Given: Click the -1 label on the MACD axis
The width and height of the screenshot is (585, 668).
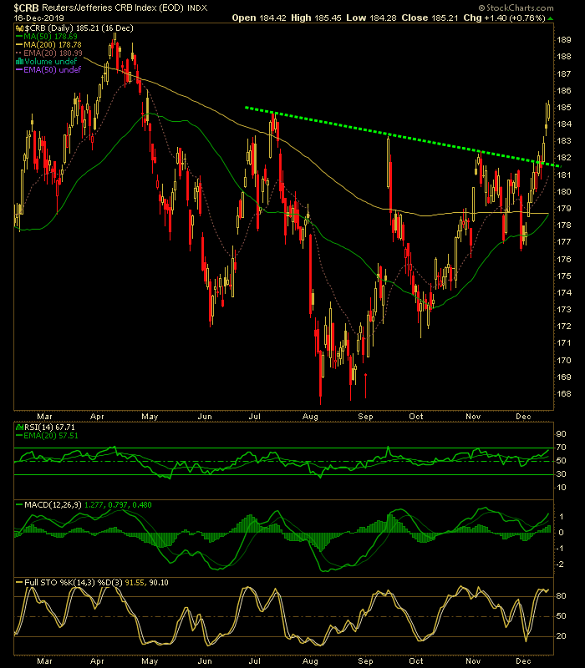Looking at the screenshot, I should (x=560, y=549).
